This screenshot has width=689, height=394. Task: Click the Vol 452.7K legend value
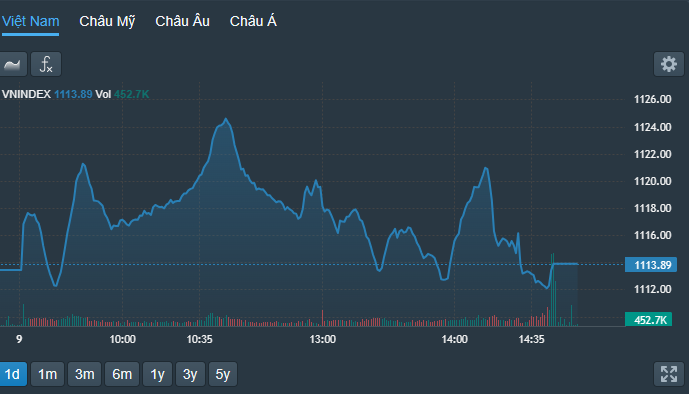tap(123, 94)
